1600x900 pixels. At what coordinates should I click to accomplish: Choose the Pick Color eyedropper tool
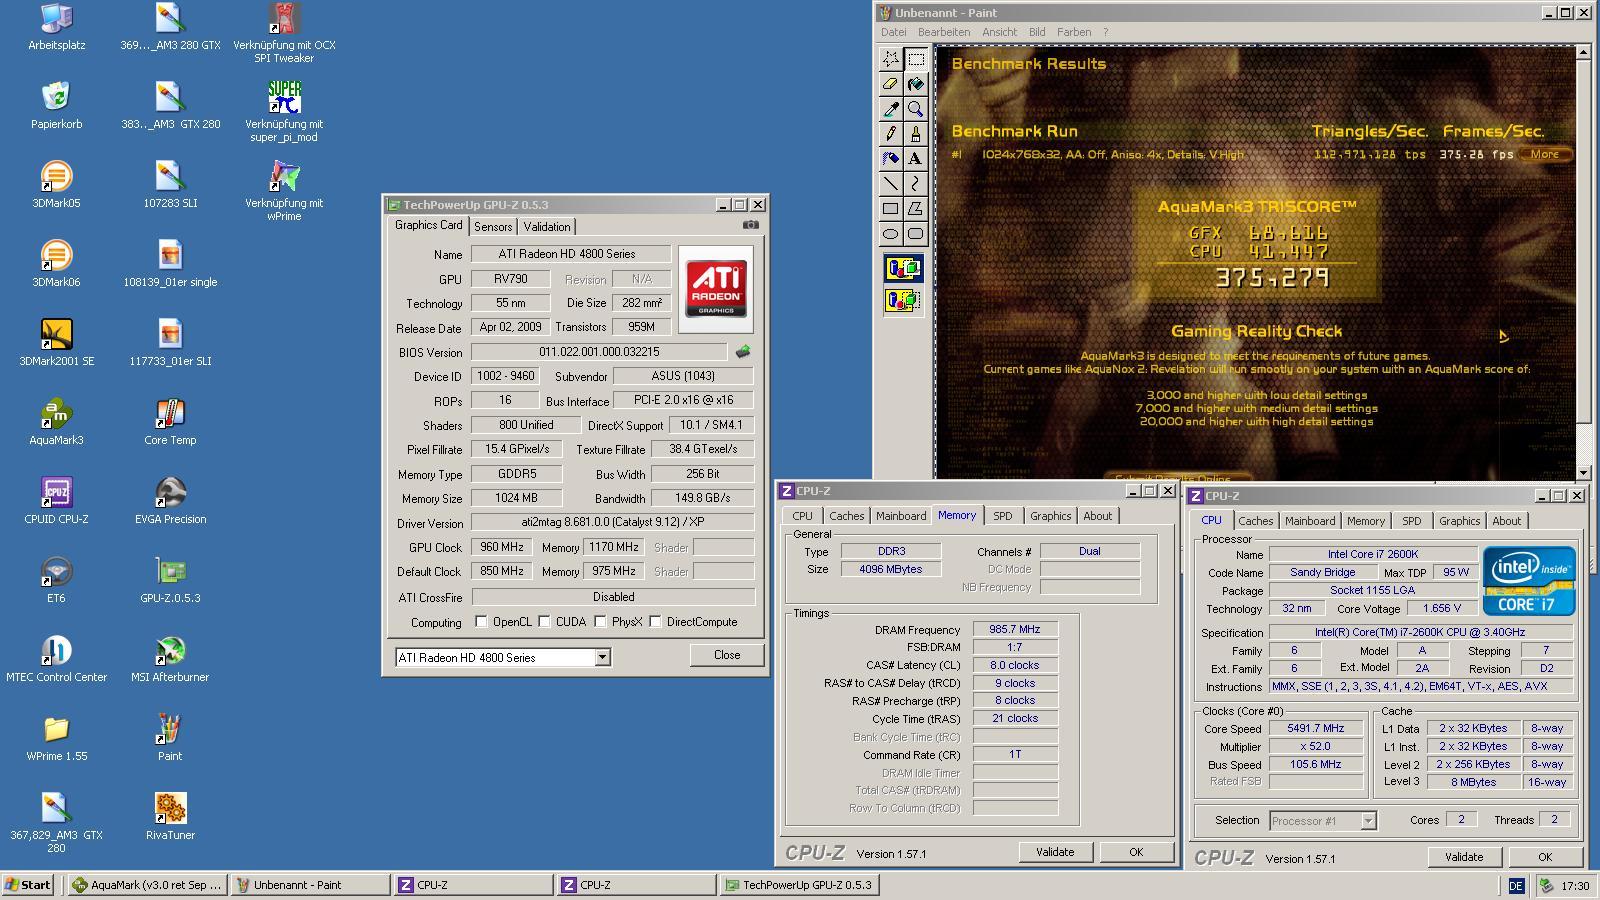(x=890, y=109)
